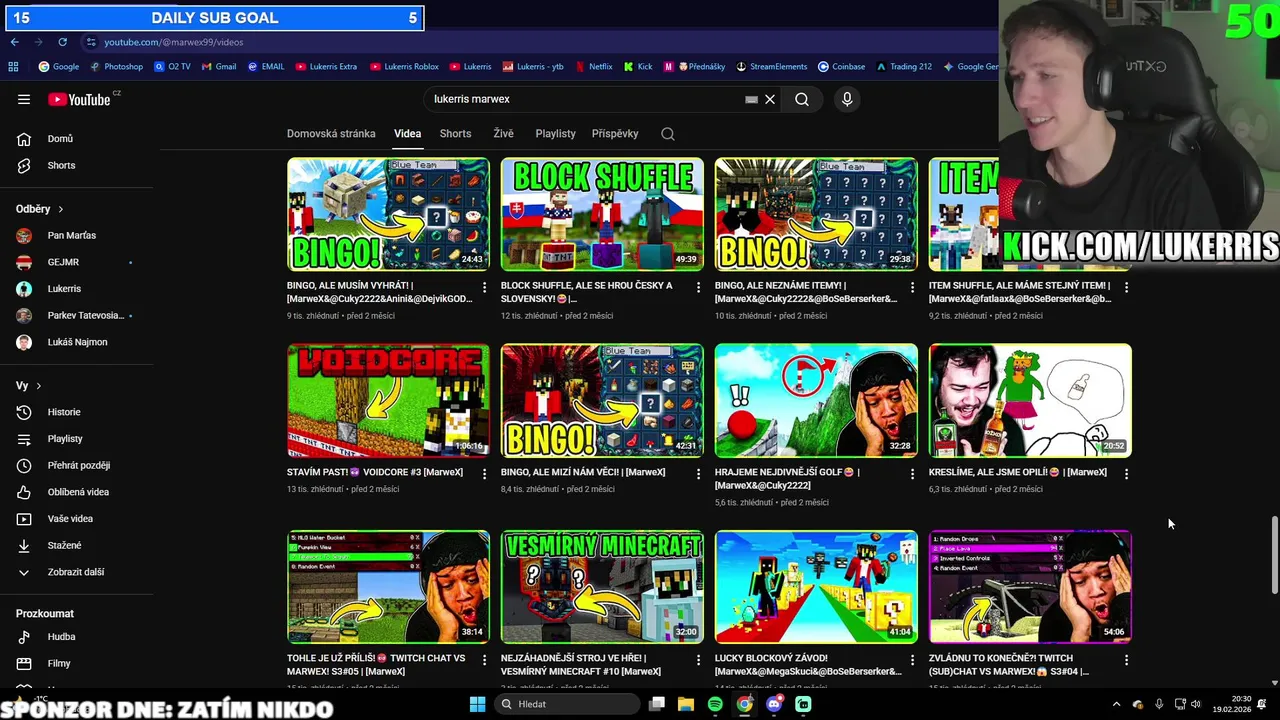
Task: Switch to Domovská stránka tab
Action: point(331,134)
